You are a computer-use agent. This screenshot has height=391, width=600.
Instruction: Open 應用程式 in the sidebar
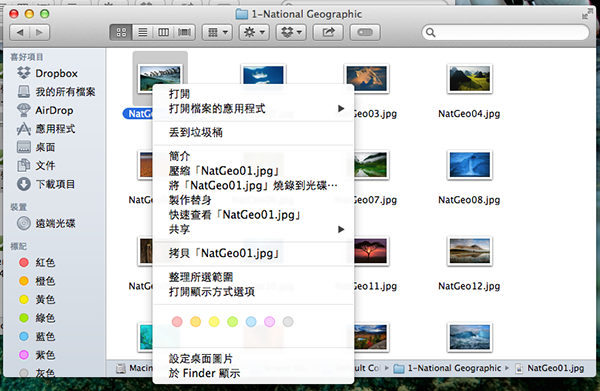pyautogui.click(x=46, y=129)
